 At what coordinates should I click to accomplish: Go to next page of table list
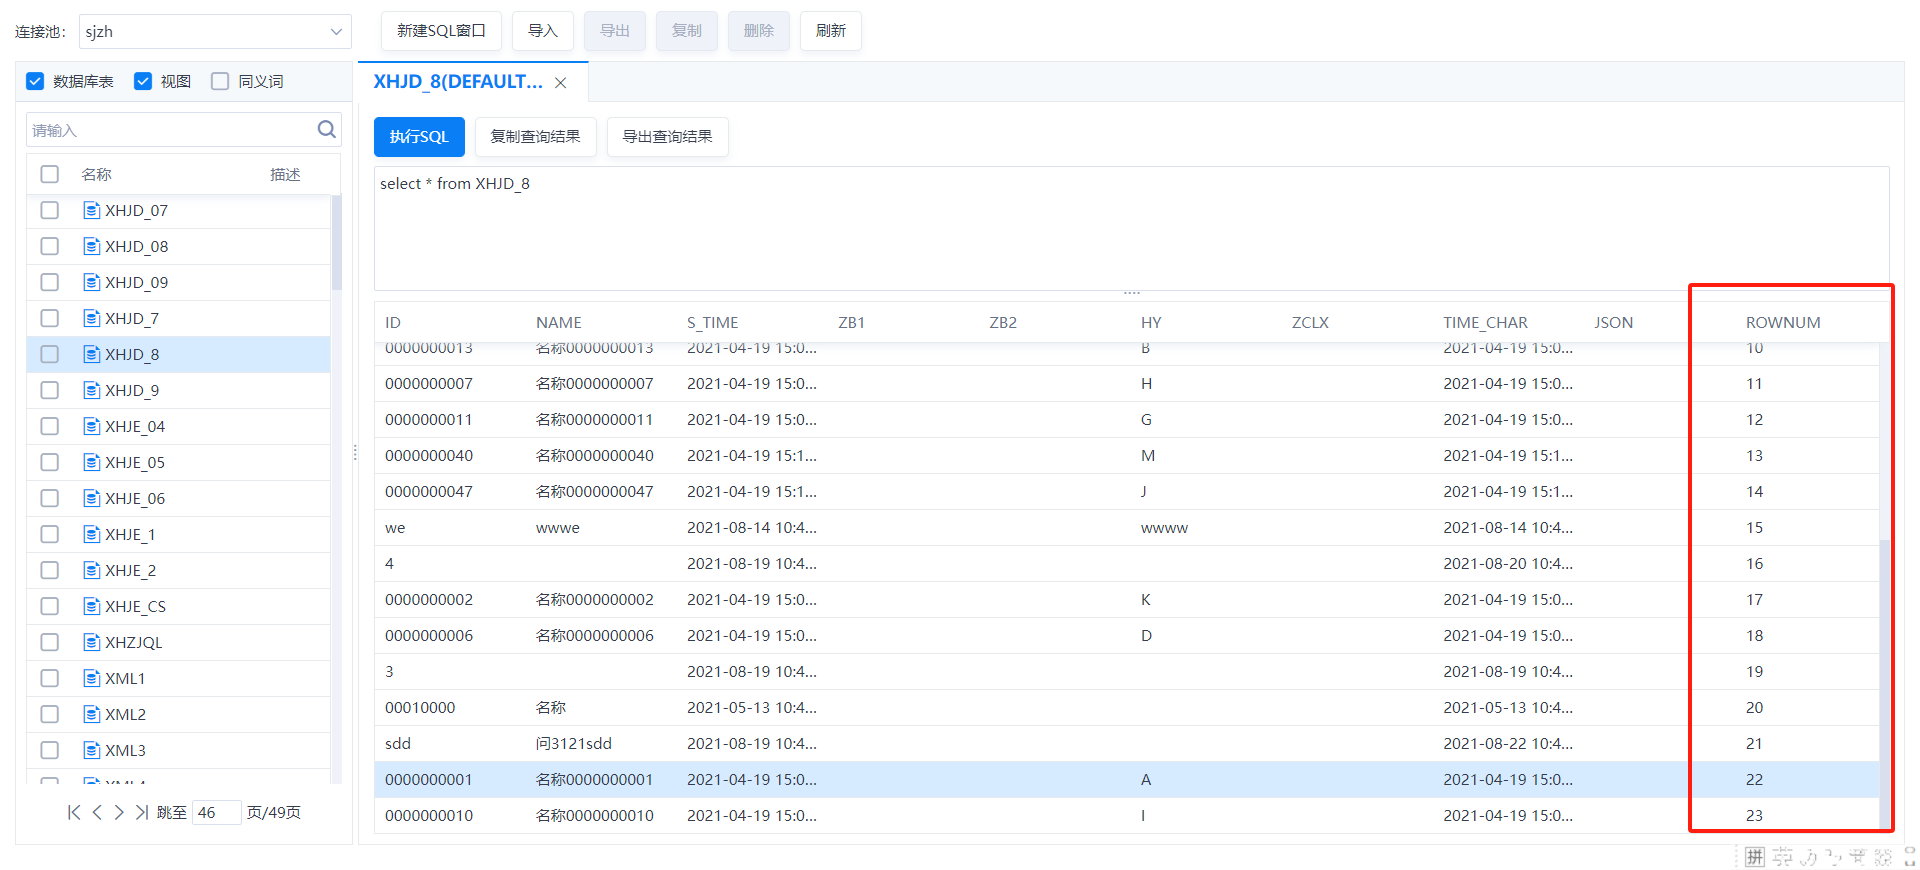[x=119, y=812]
